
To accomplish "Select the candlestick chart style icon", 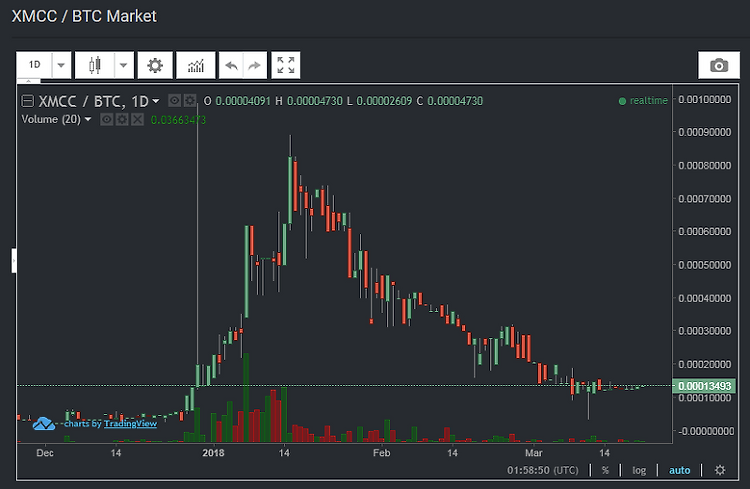I will pos(95,65).
